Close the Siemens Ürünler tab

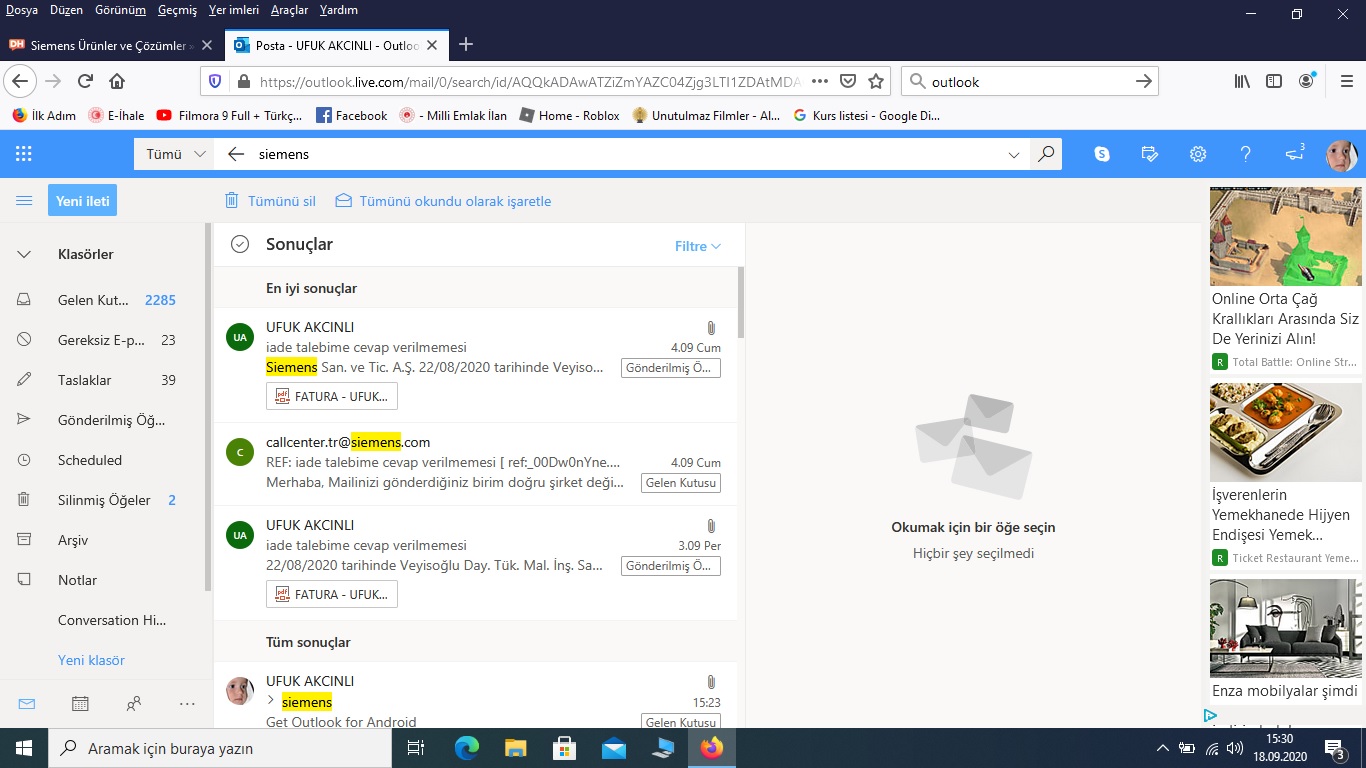206,45
